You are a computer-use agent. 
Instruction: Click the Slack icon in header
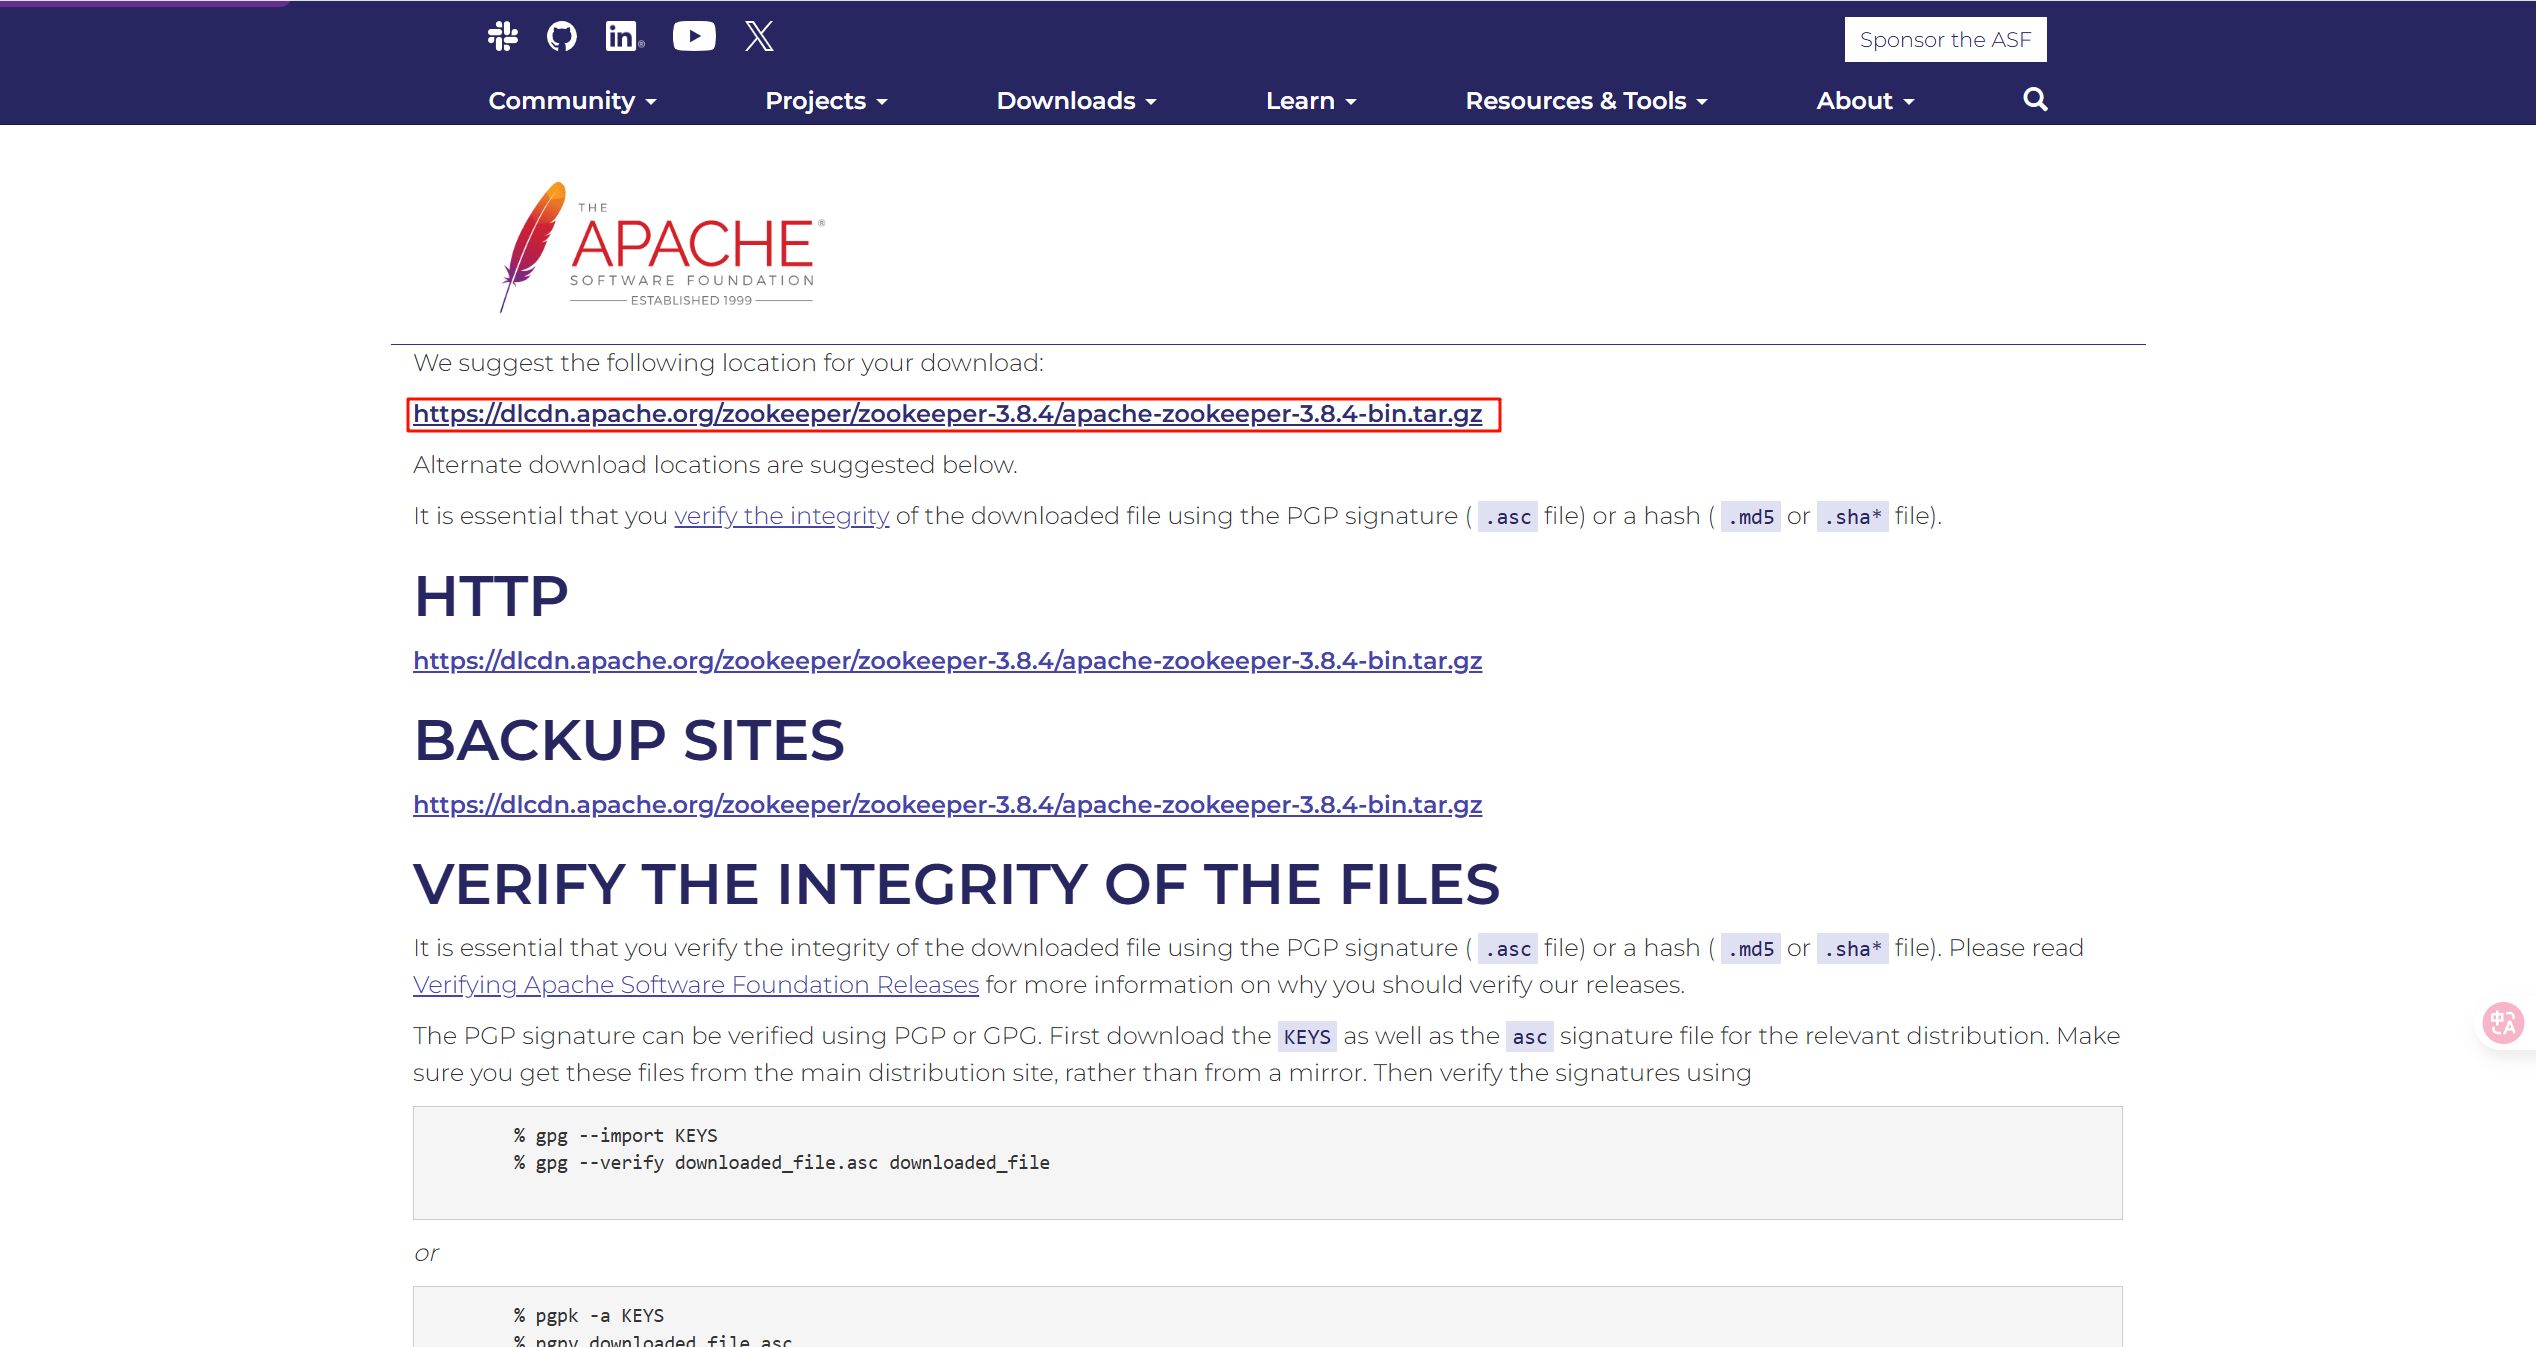502,37
